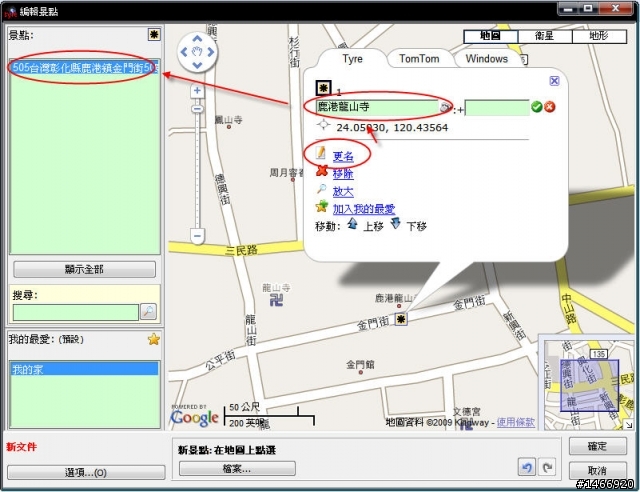Click the redo arrow button
The image size is (640, 492).
tap(547, 467)
